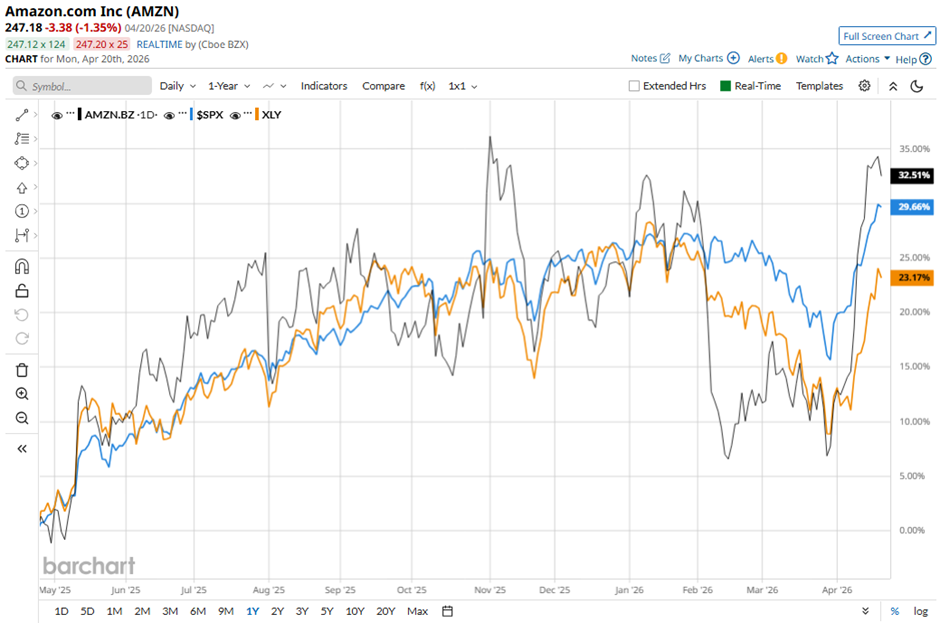This screenshot has width=940, height=623.
Task: Switch to dark mode moon icon
Action: (917, 86)
